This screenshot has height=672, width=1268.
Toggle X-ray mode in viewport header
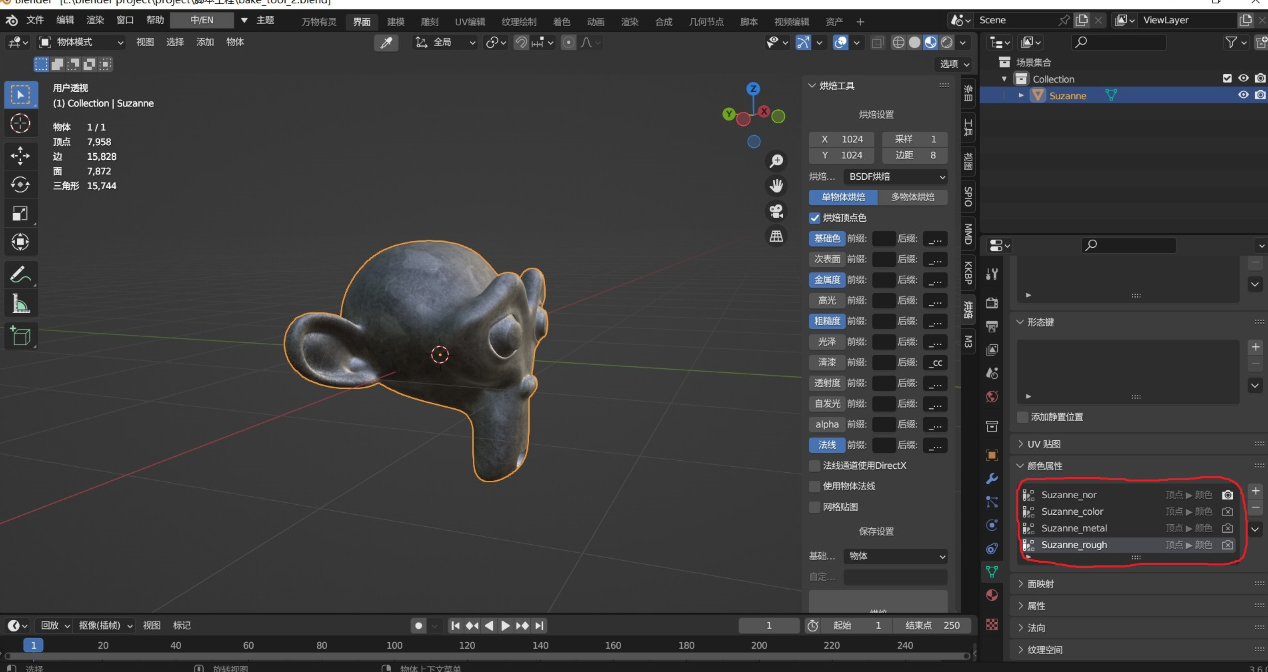(877, 42)
